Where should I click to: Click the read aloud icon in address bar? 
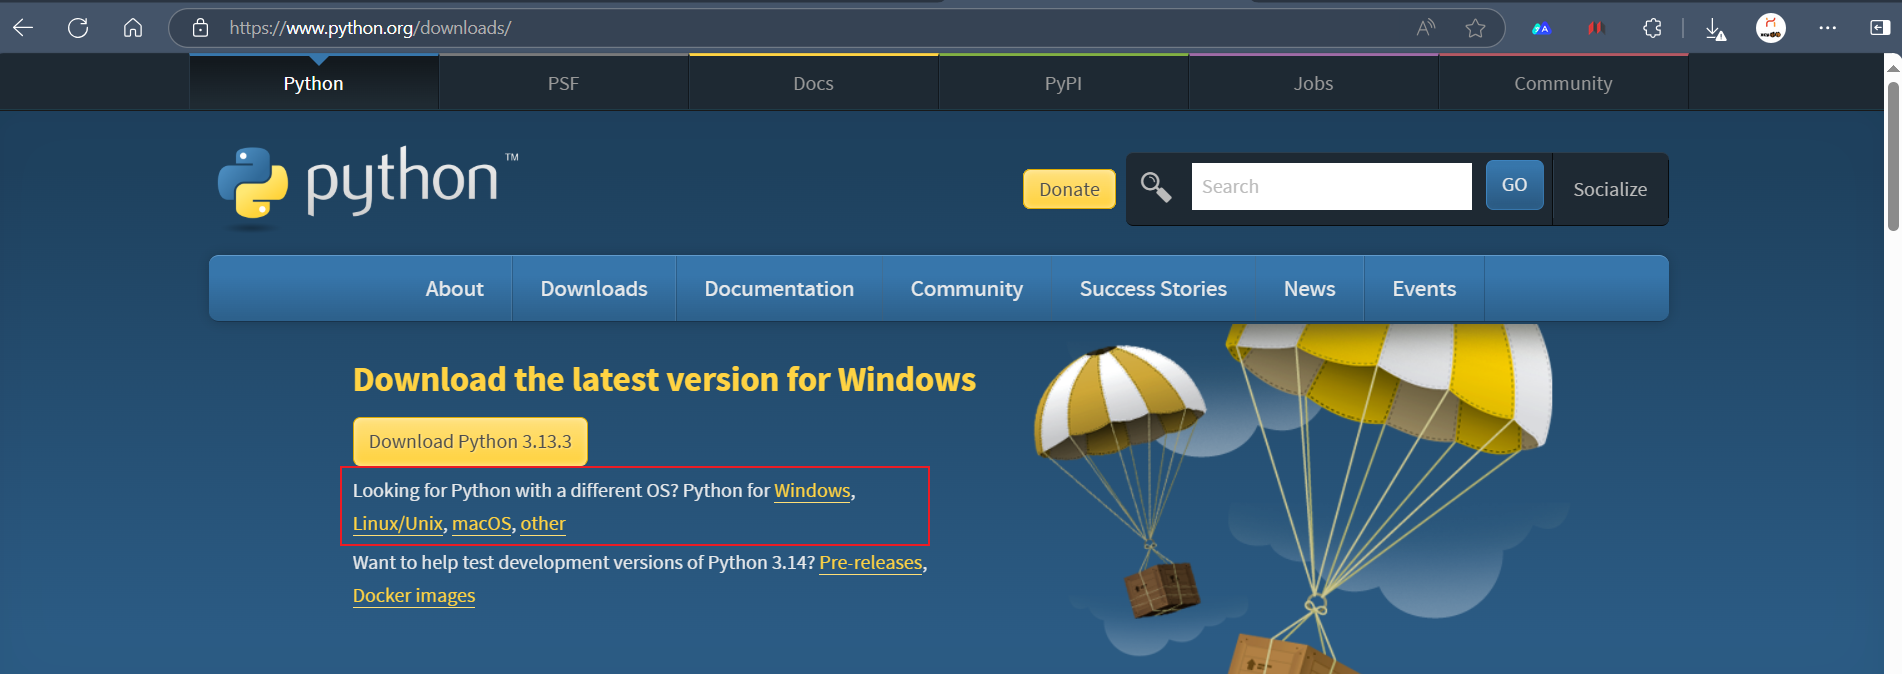click(x=1426, y=28)
